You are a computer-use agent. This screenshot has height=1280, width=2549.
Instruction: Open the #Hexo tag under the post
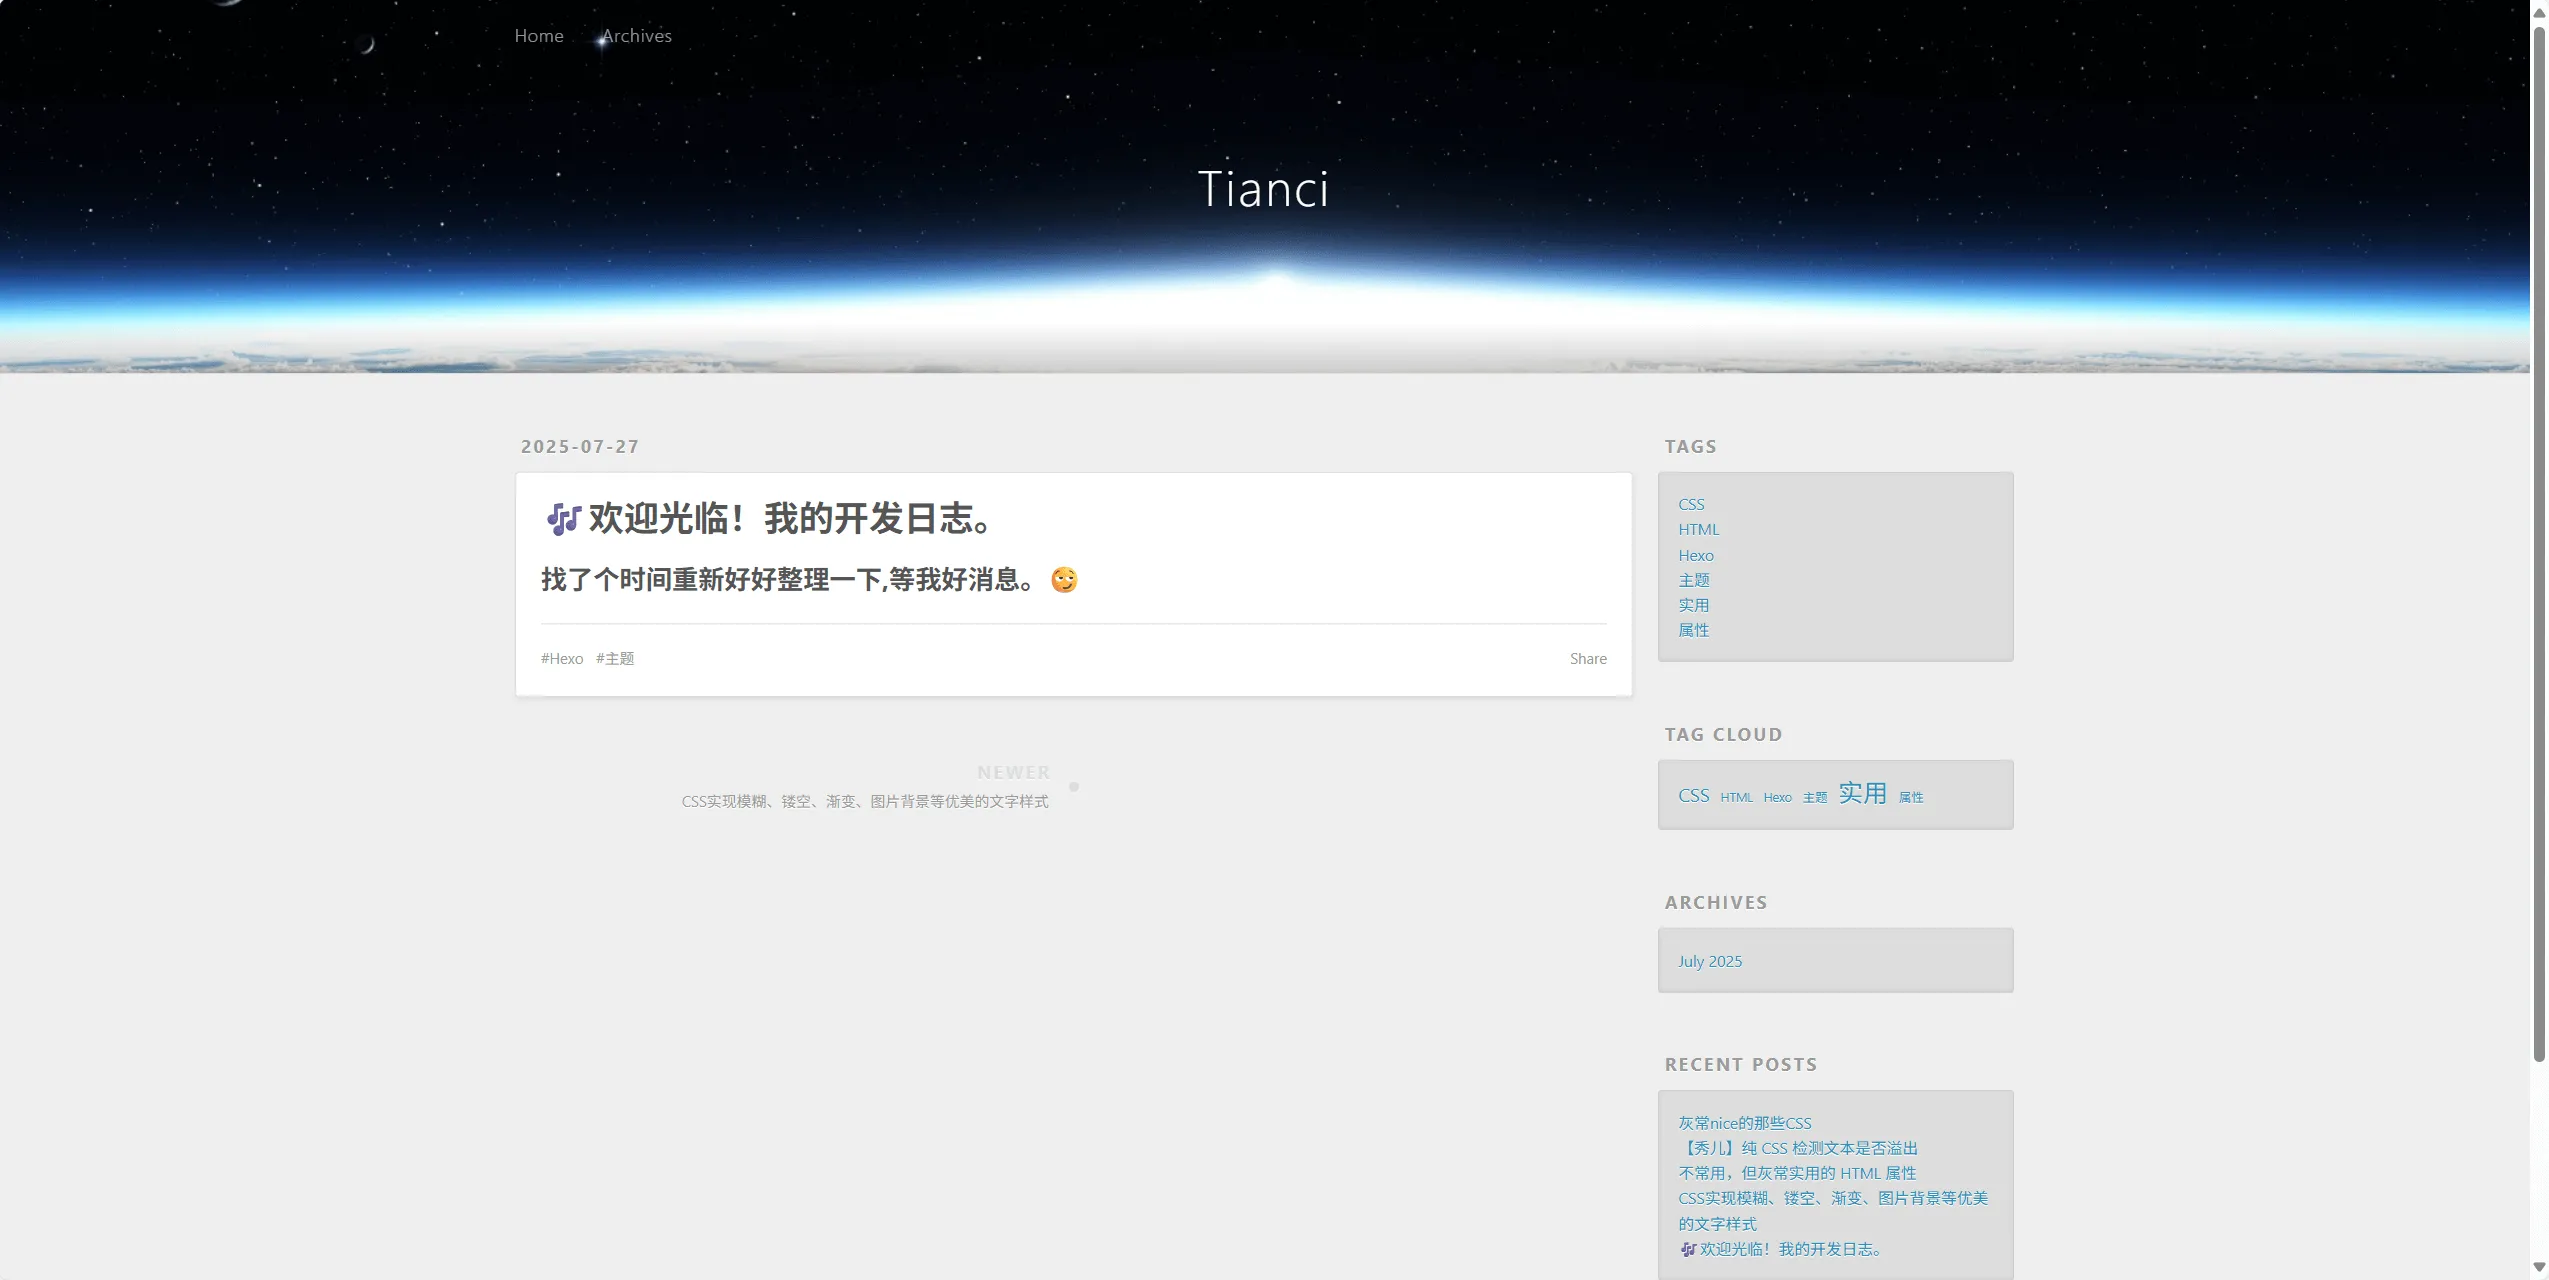(562, 659)
